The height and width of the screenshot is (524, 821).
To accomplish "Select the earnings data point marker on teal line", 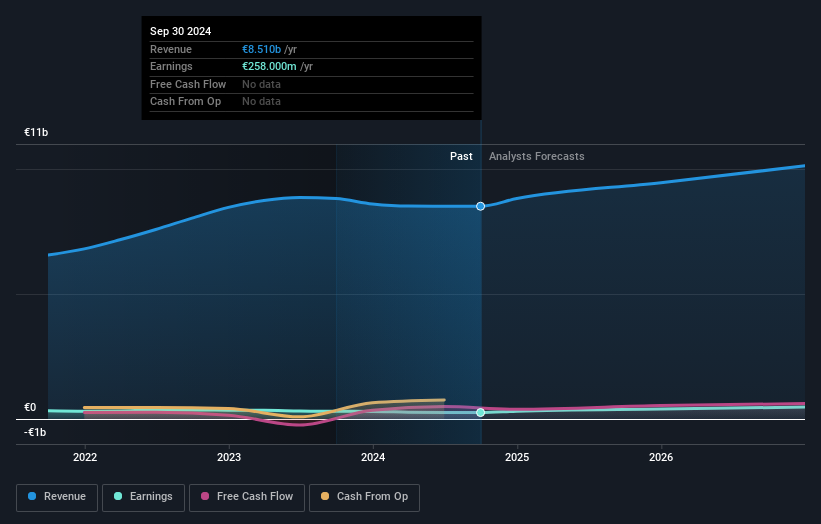I will [x=481, y=412].
